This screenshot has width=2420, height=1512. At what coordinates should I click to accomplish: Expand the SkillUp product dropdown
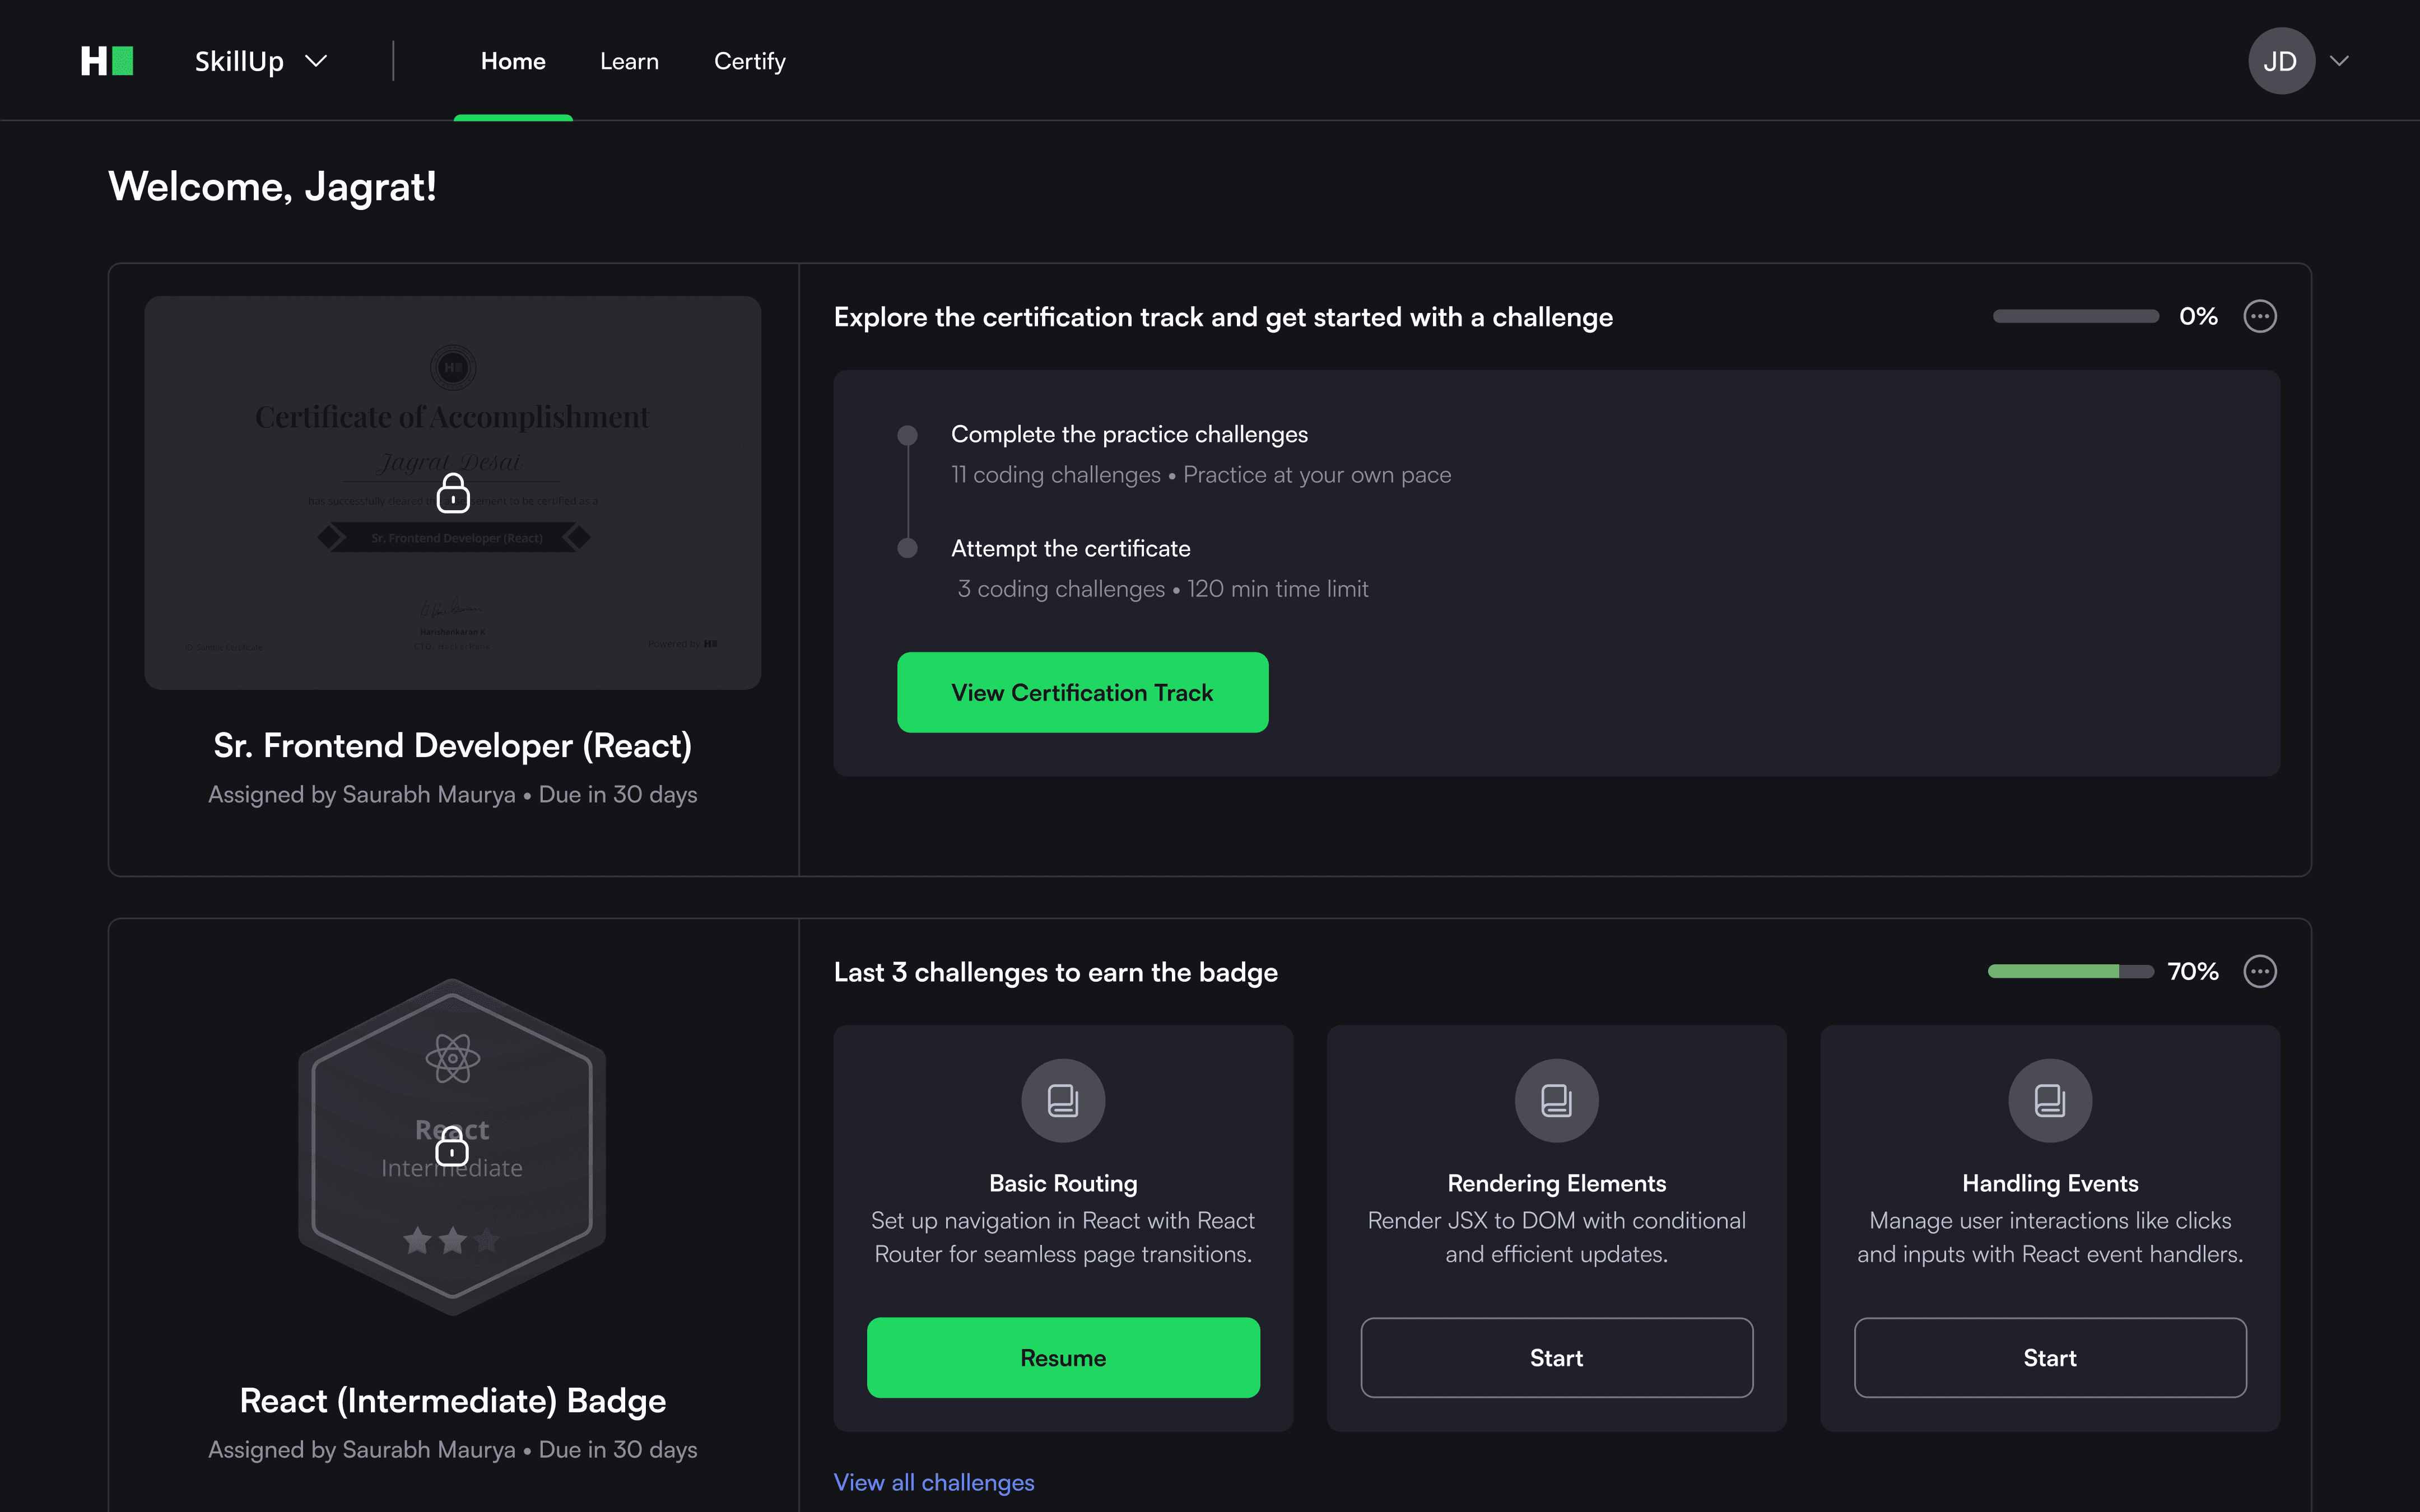[x=261, y=61]
